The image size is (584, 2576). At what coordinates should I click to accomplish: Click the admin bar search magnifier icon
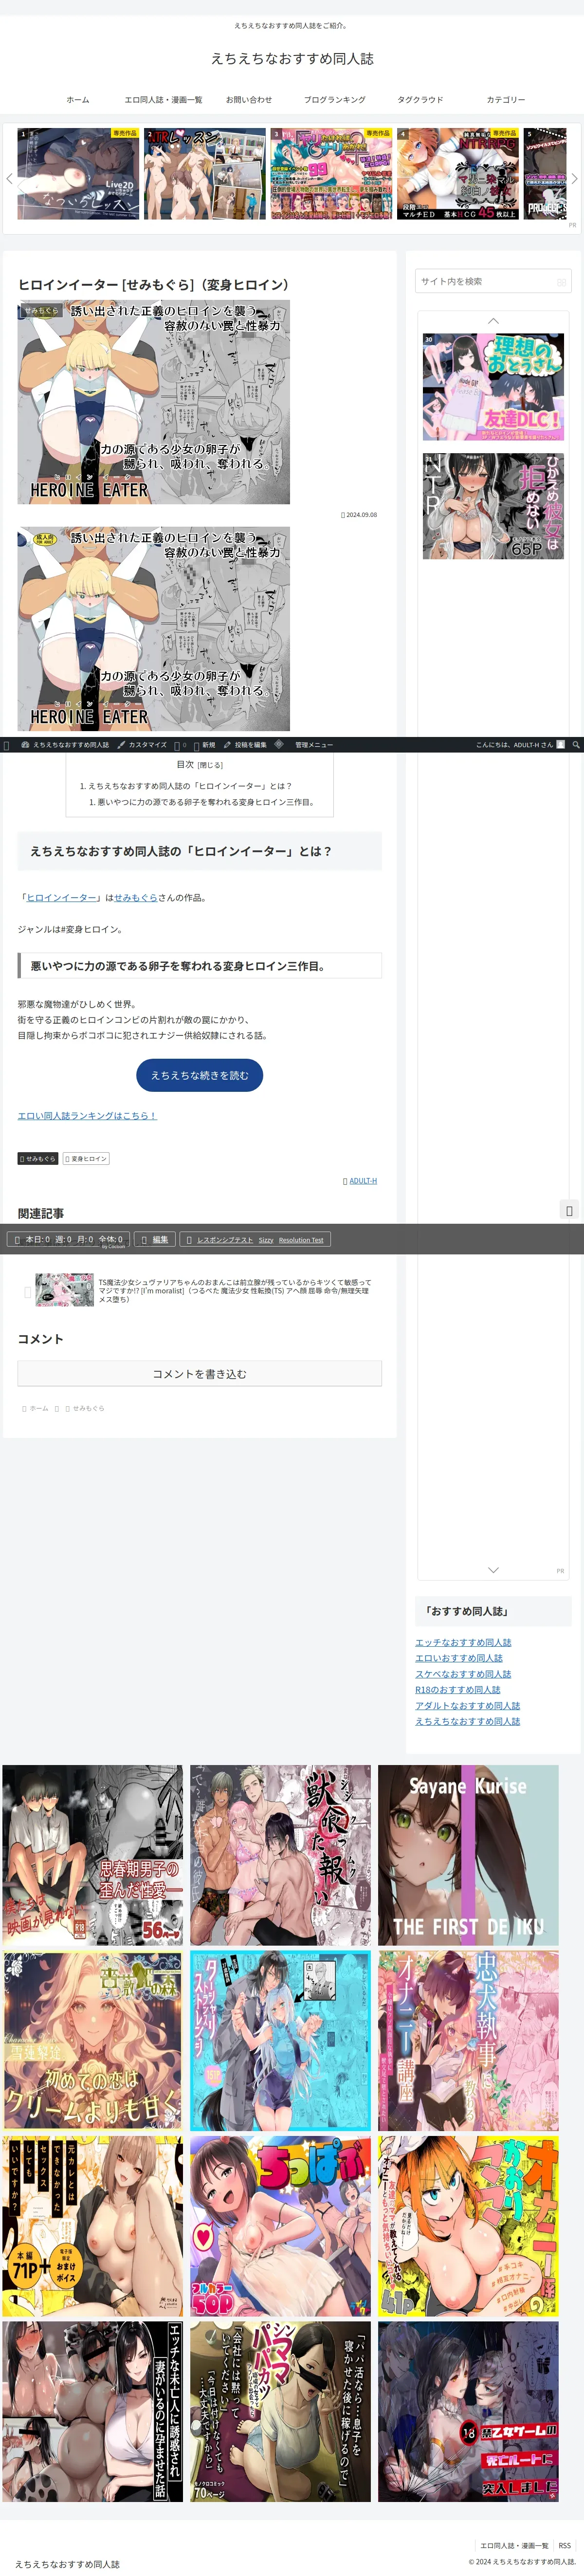coord(576,745)
